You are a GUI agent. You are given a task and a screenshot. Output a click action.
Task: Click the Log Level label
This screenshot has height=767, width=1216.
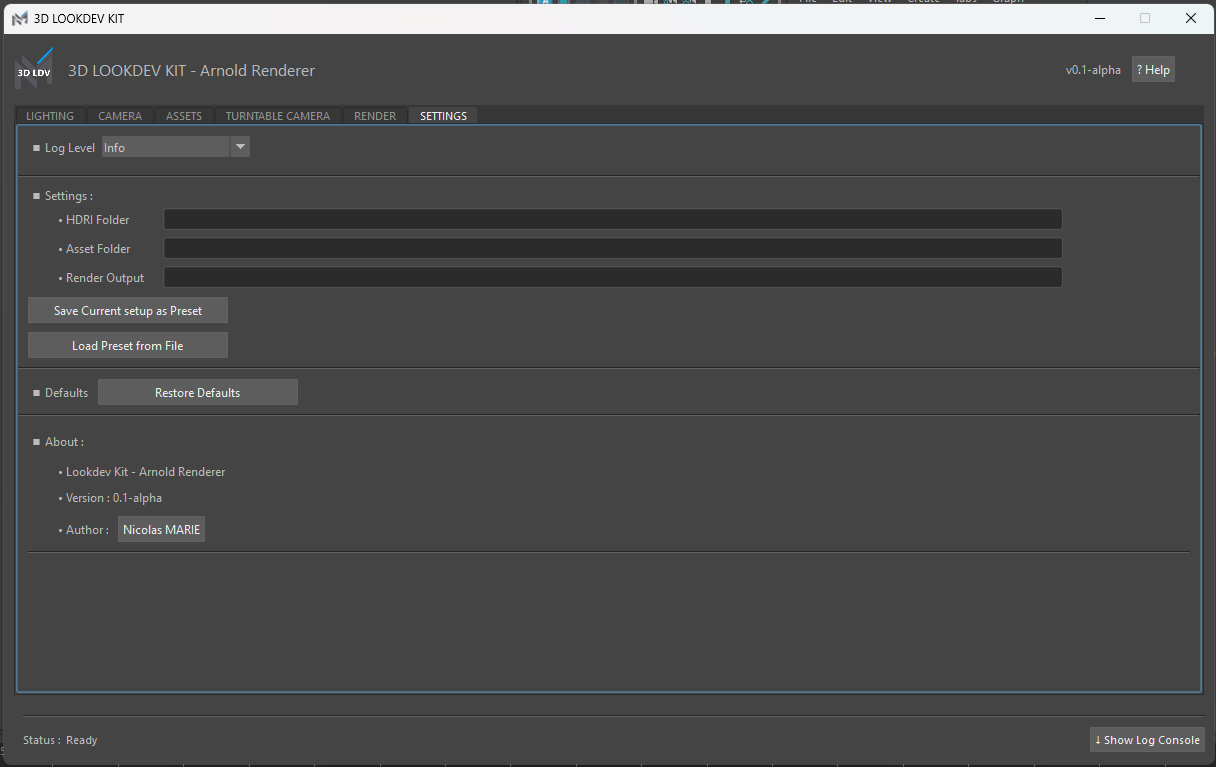pyautogui.click(x=70, y=148)
